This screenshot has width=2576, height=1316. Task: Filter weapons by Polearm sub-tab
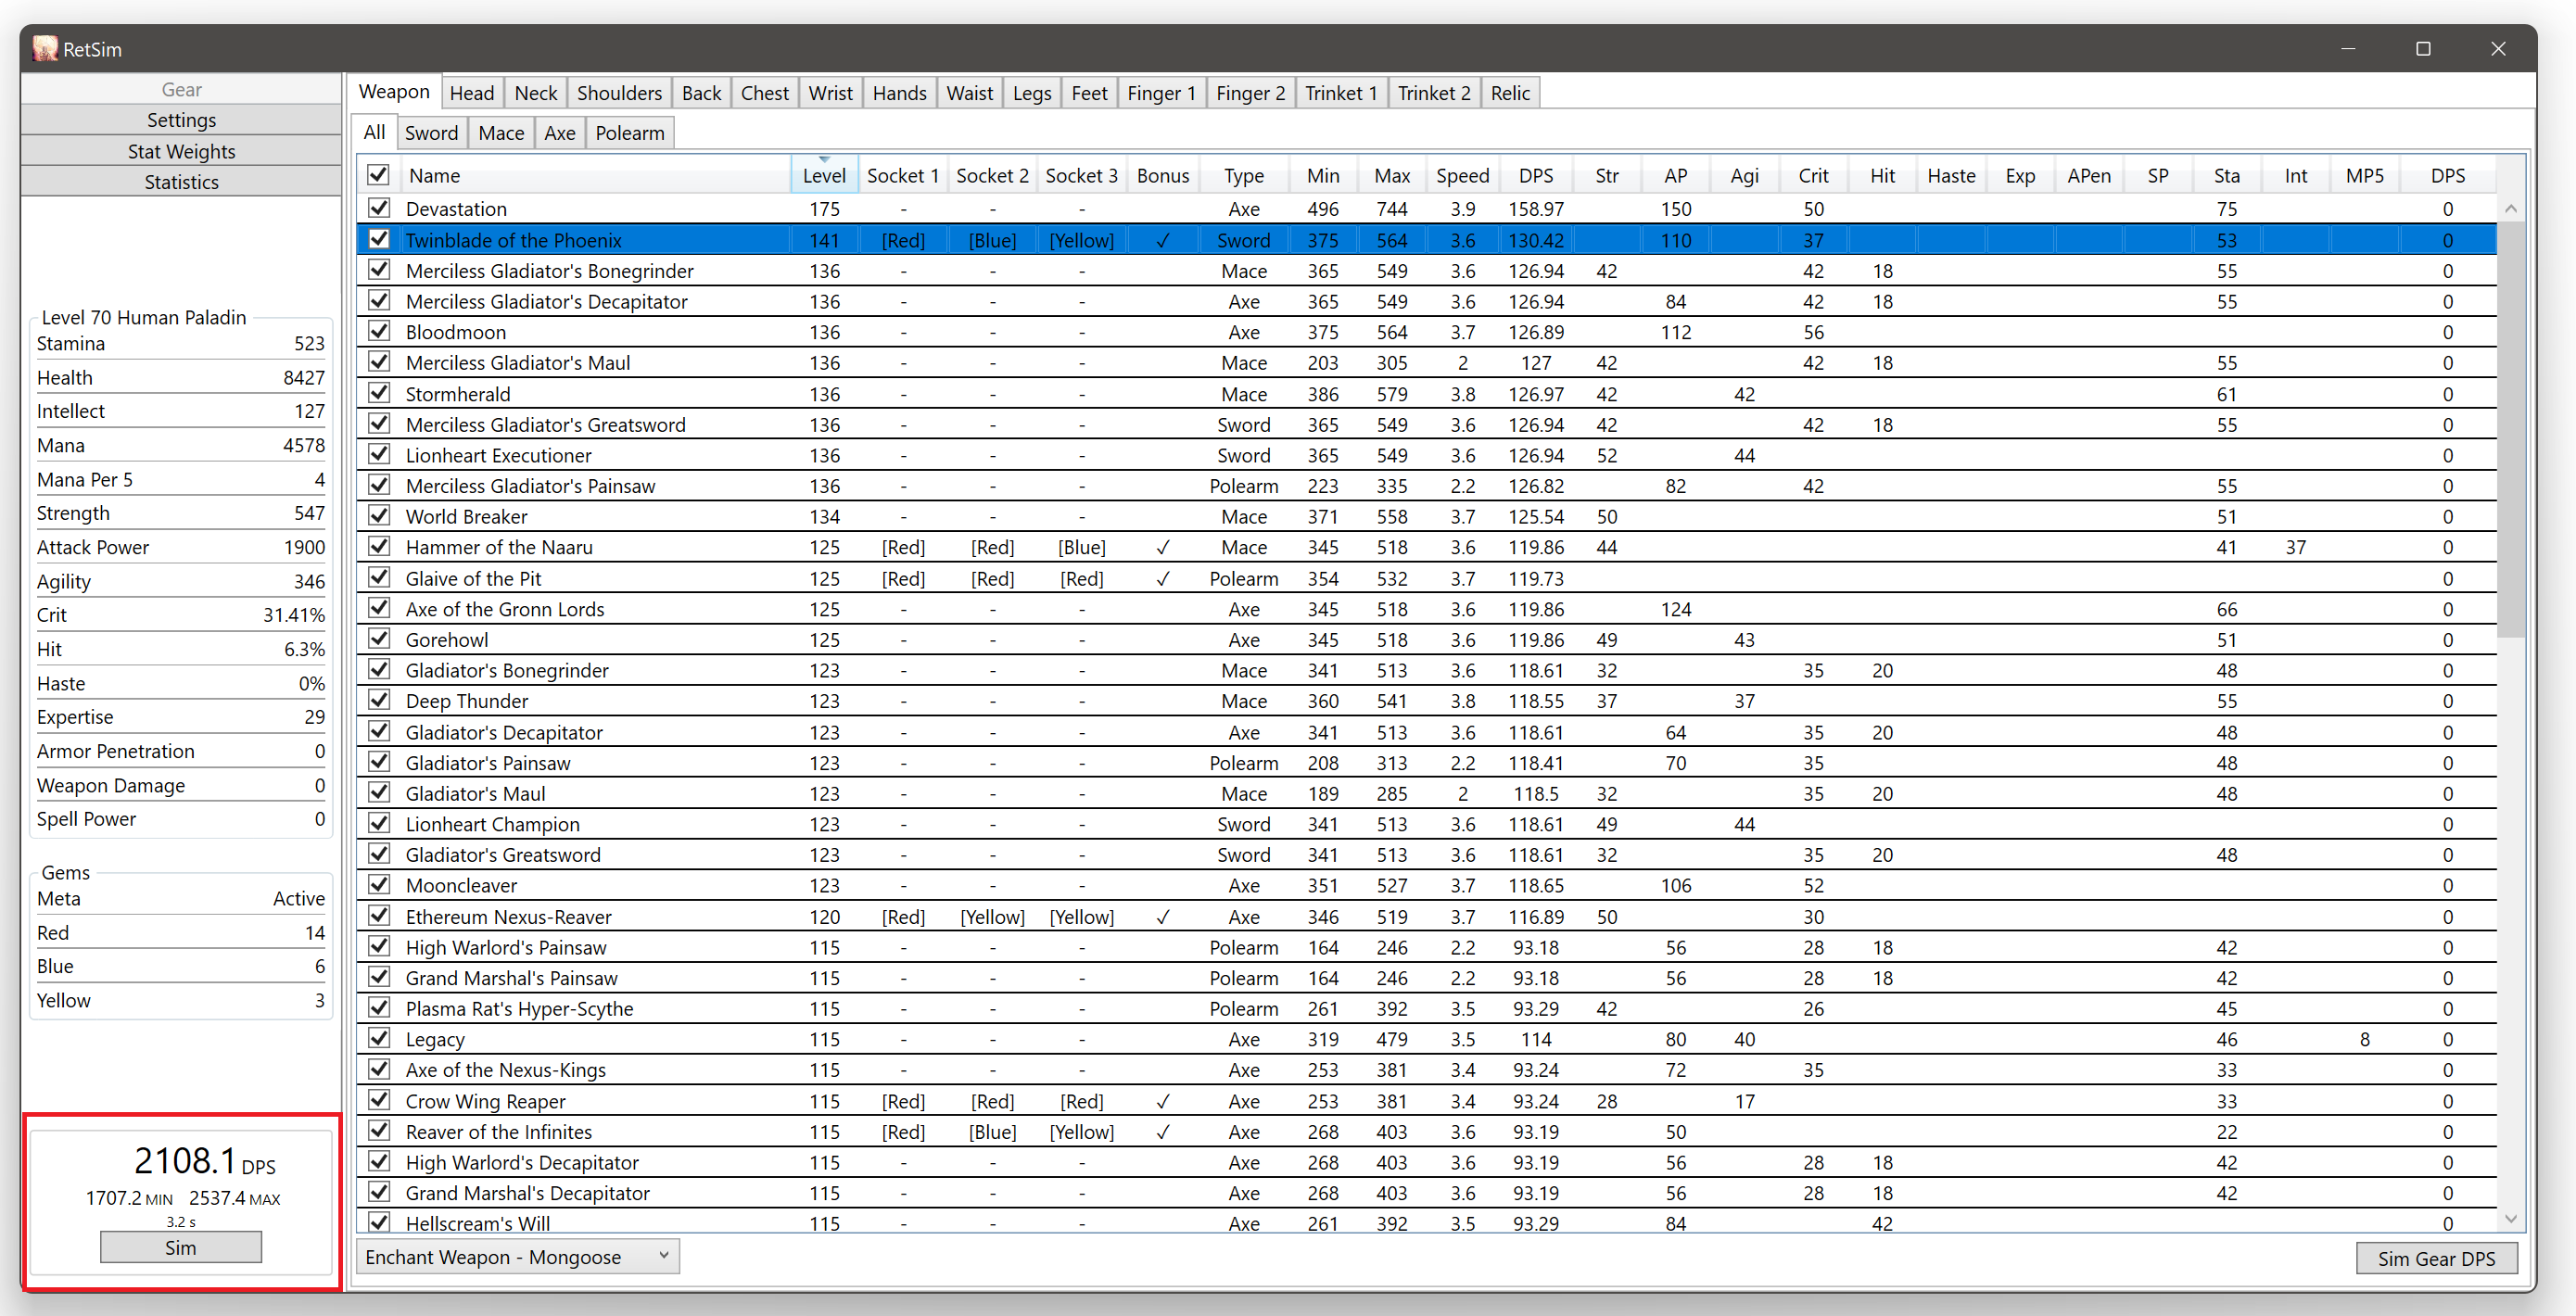630,133
